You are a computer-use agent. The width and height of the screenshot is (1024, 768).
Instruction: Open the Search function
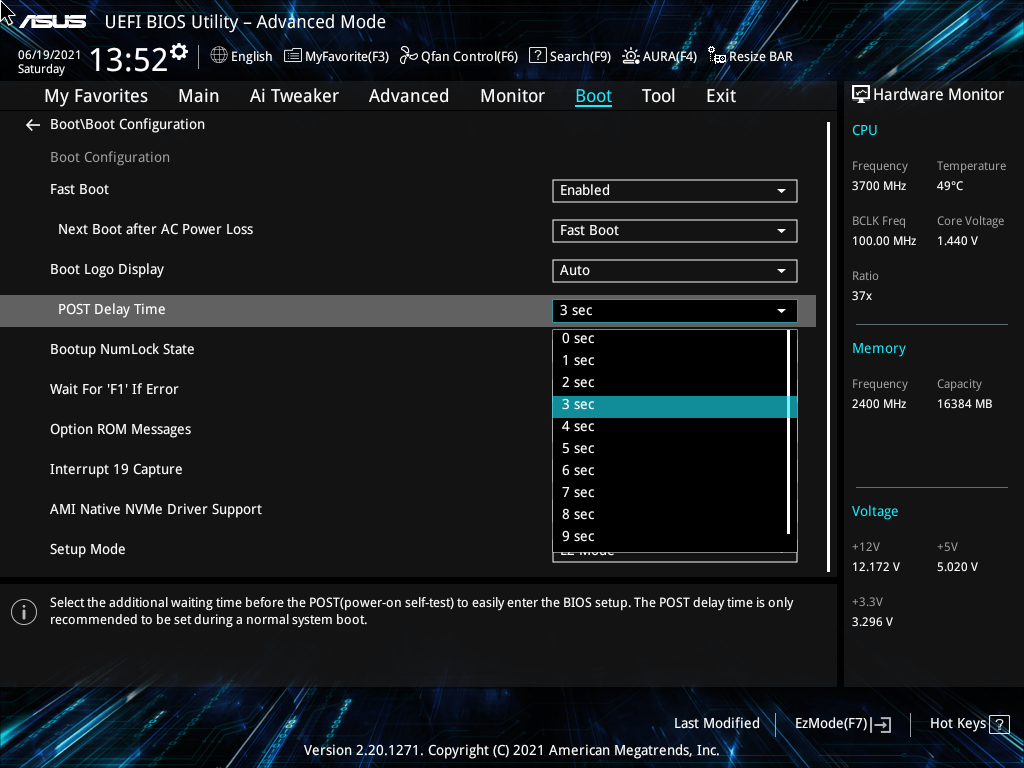[569, 56]
